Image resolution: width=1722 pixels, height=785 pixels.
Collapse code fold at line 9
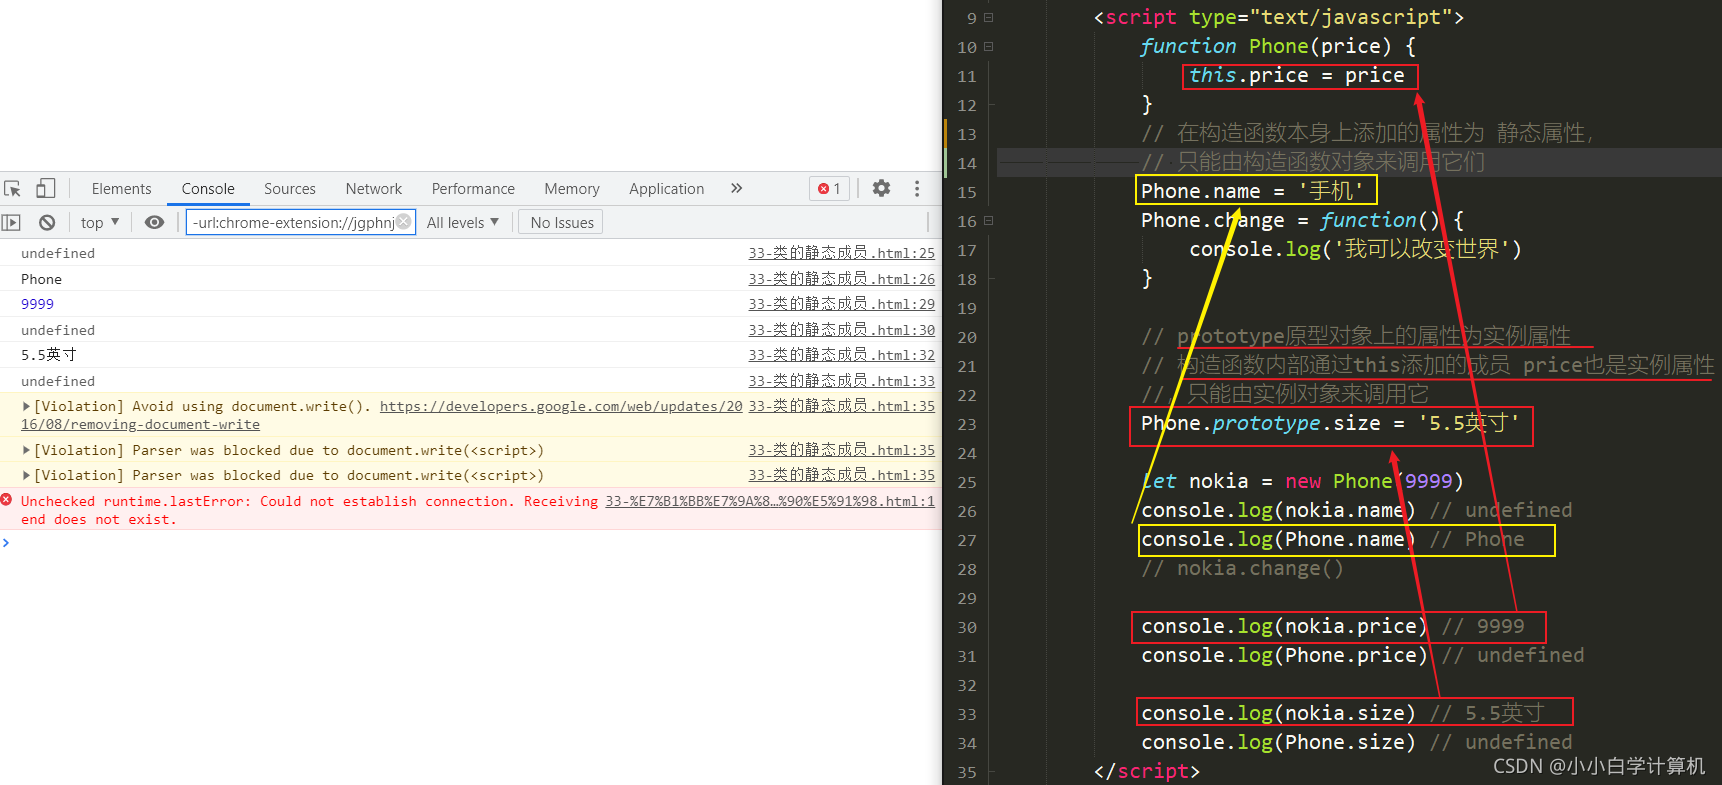988,17
